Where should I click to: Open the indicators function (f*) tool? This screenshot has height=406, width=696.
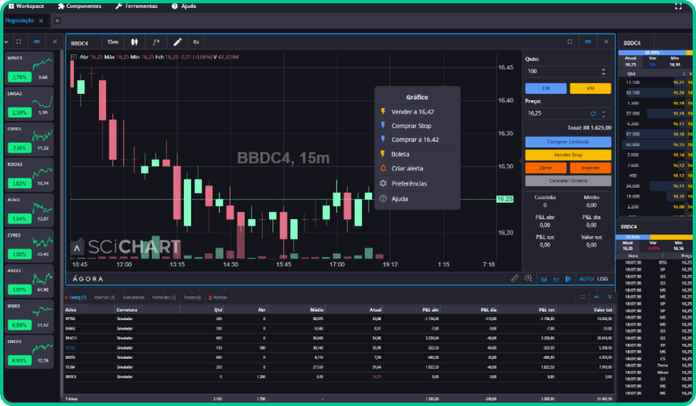point(156,43)
